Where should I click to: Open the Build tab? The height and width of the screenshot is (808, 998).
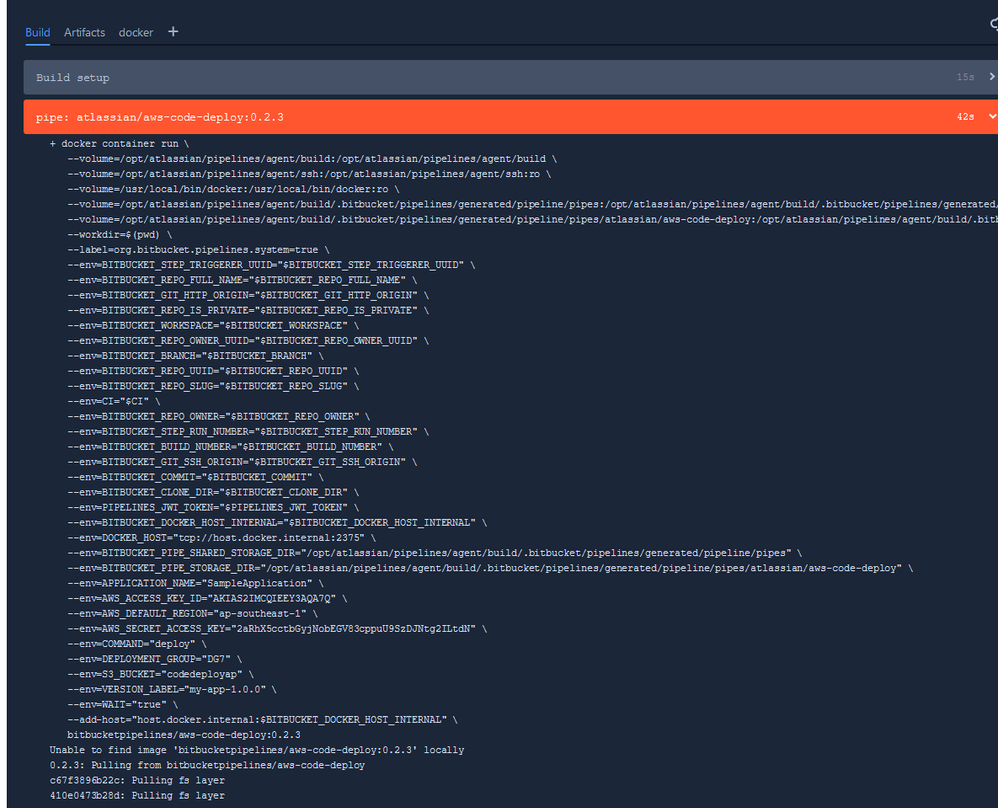38,32
